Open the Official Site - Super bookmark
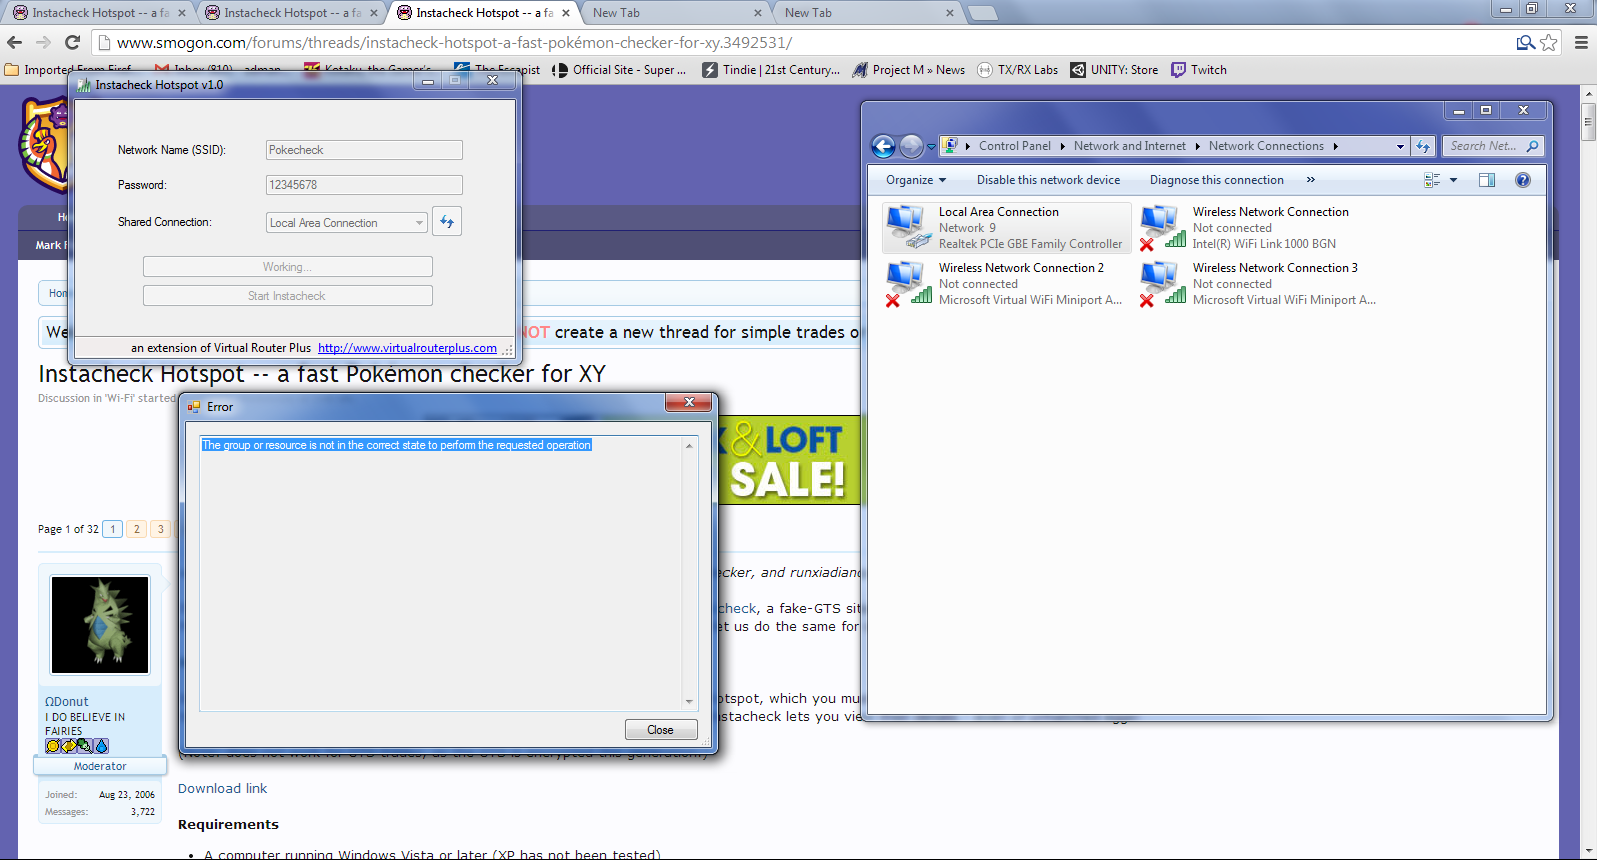1597x860 pixels. click(619, 70)
